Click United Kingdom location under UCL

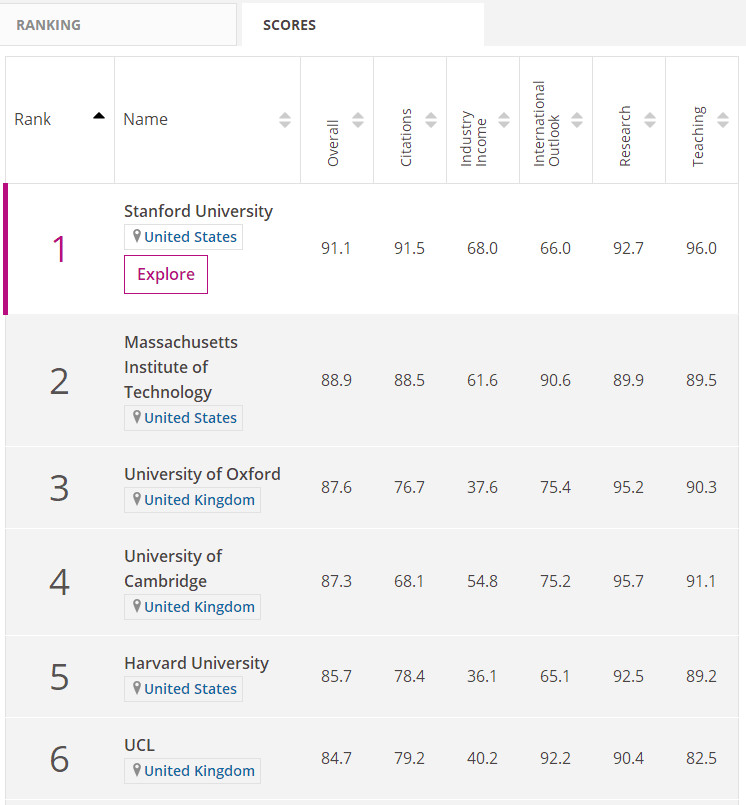point(199,771)
